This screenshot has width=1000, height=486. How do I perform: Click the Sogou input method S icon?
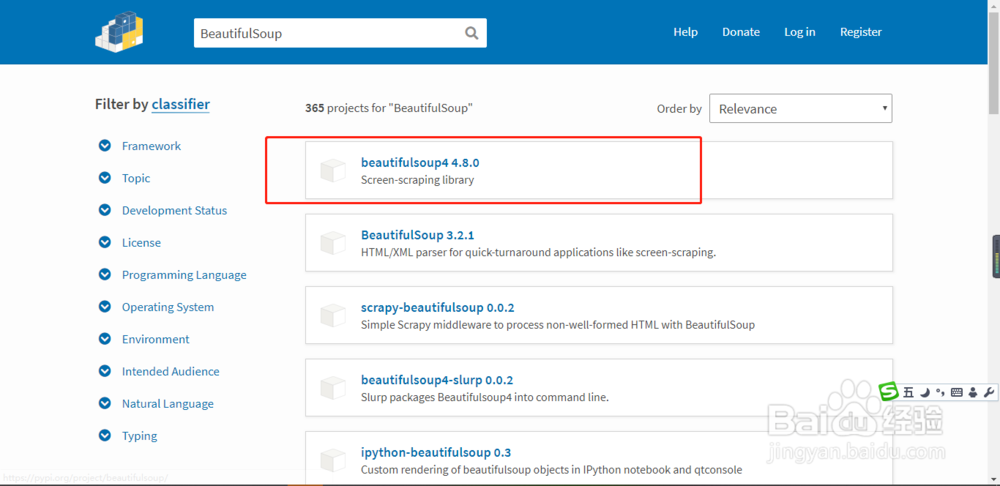888,392
